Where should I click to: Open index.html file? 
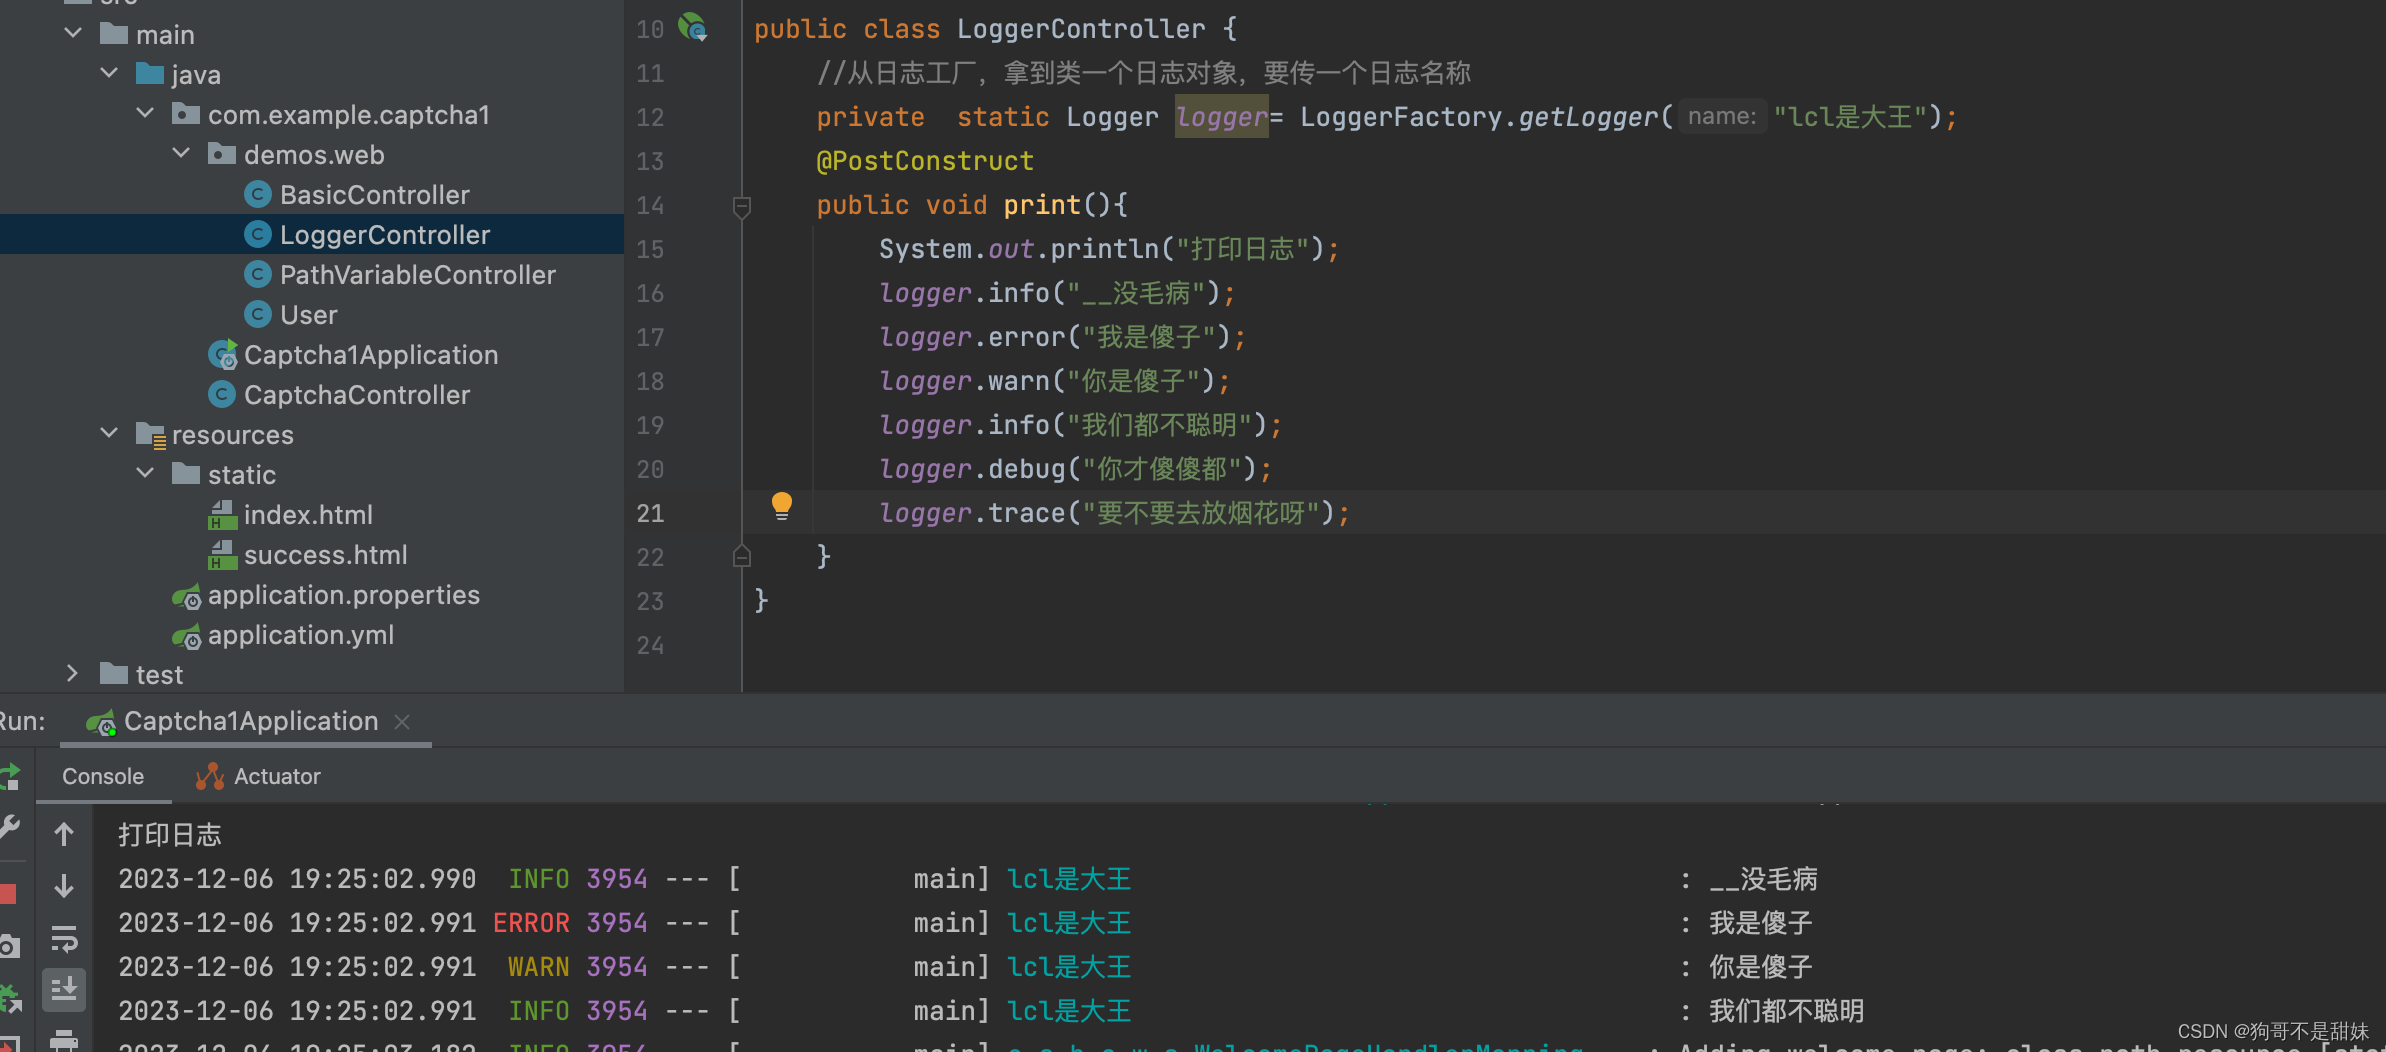point(307,515)
